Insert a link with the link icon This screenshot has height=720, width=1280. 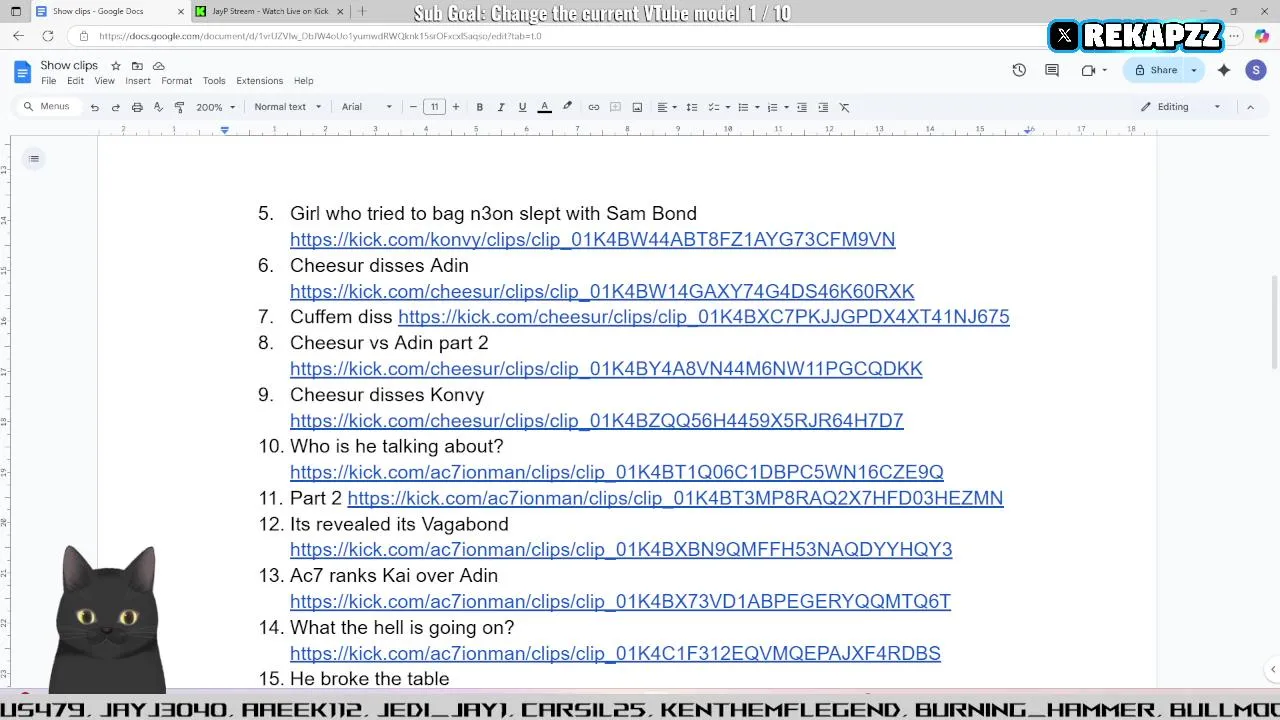pyautogui.click(x=594, y=107)
